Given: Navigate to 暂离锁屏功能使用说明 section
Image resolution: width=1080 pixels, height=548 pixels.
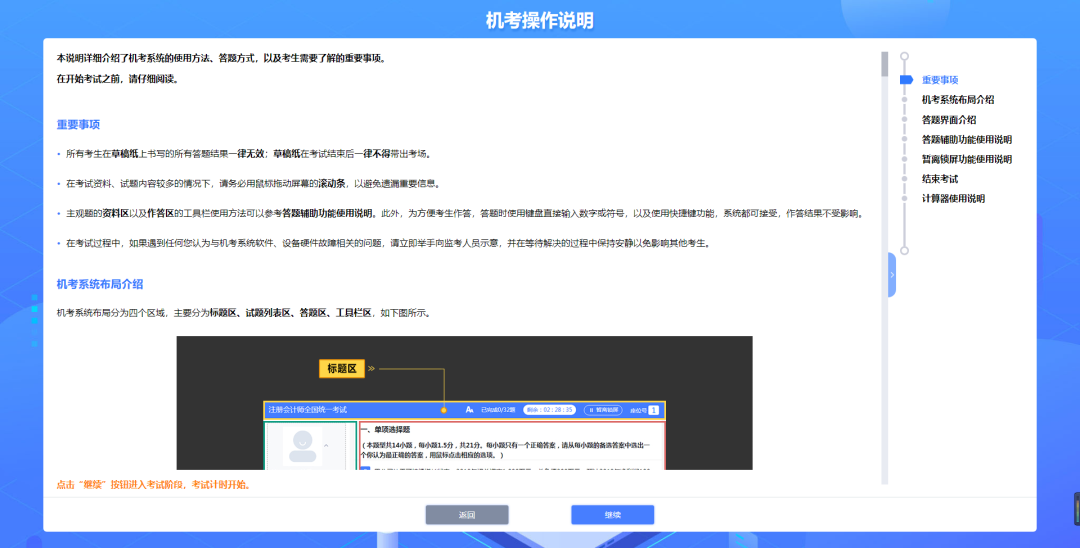Looking at the screenshot, I should 966,159.
